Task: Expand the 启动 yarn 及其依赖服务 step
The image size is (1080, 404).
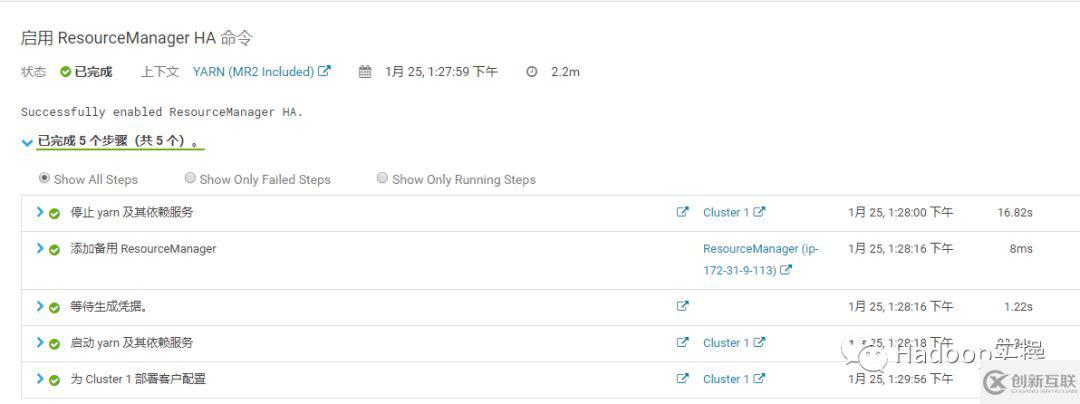Action: point(40,342)
